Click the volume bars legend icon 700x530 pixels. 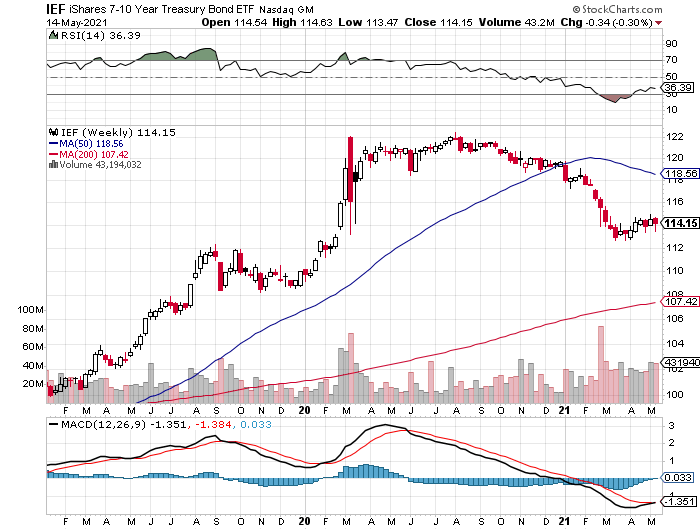click(53, 164)
